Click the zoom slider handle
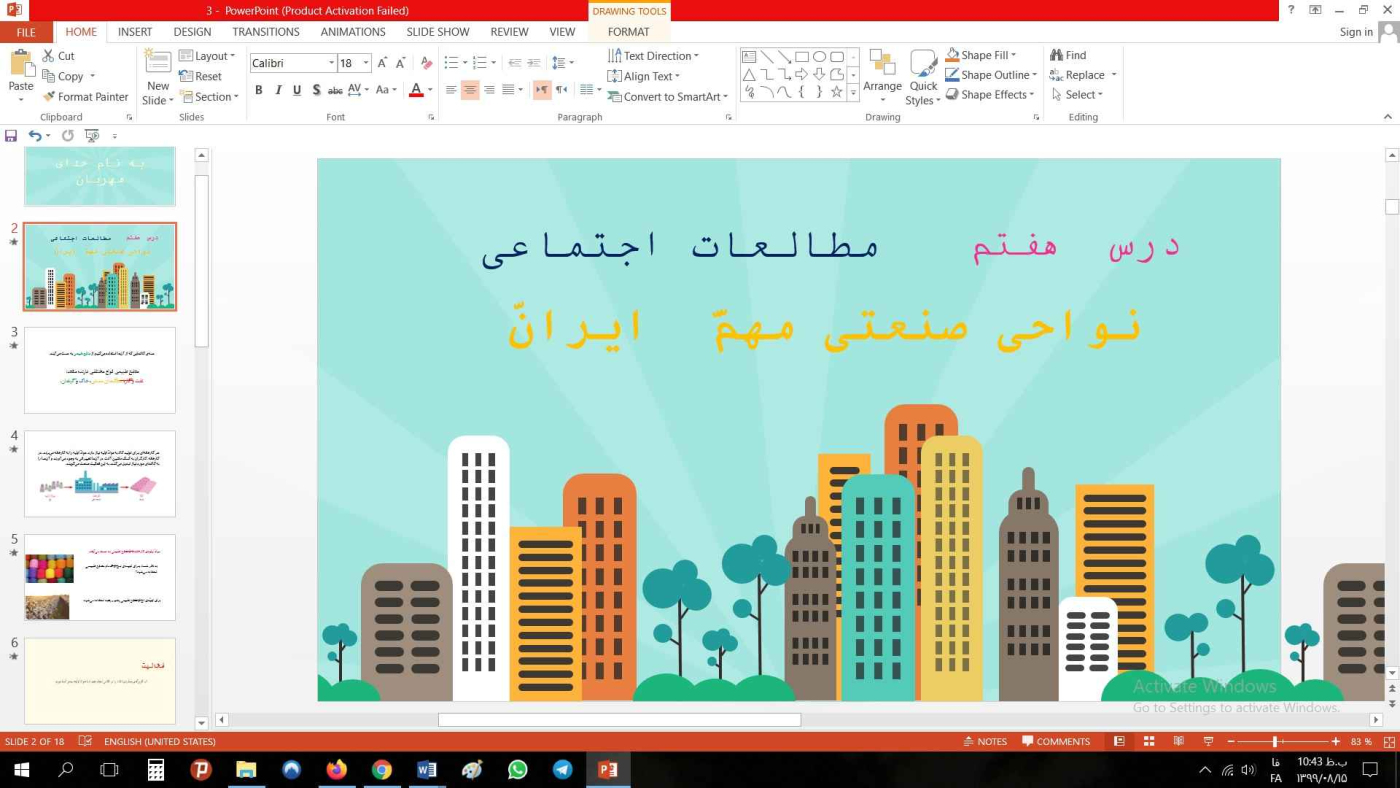Screen dimensions: 1400x788 pos(1275,742)
